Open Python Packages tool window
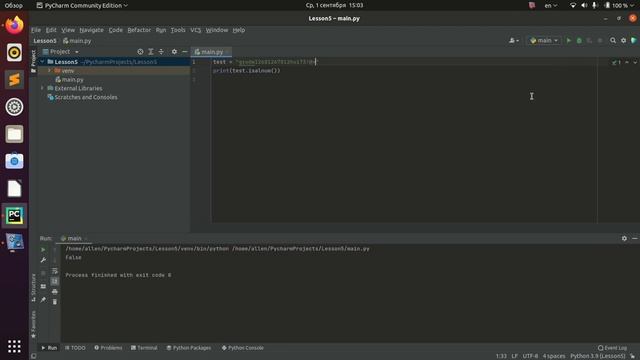Viewport: 640px width, 360px height. (x=189, y=348)
